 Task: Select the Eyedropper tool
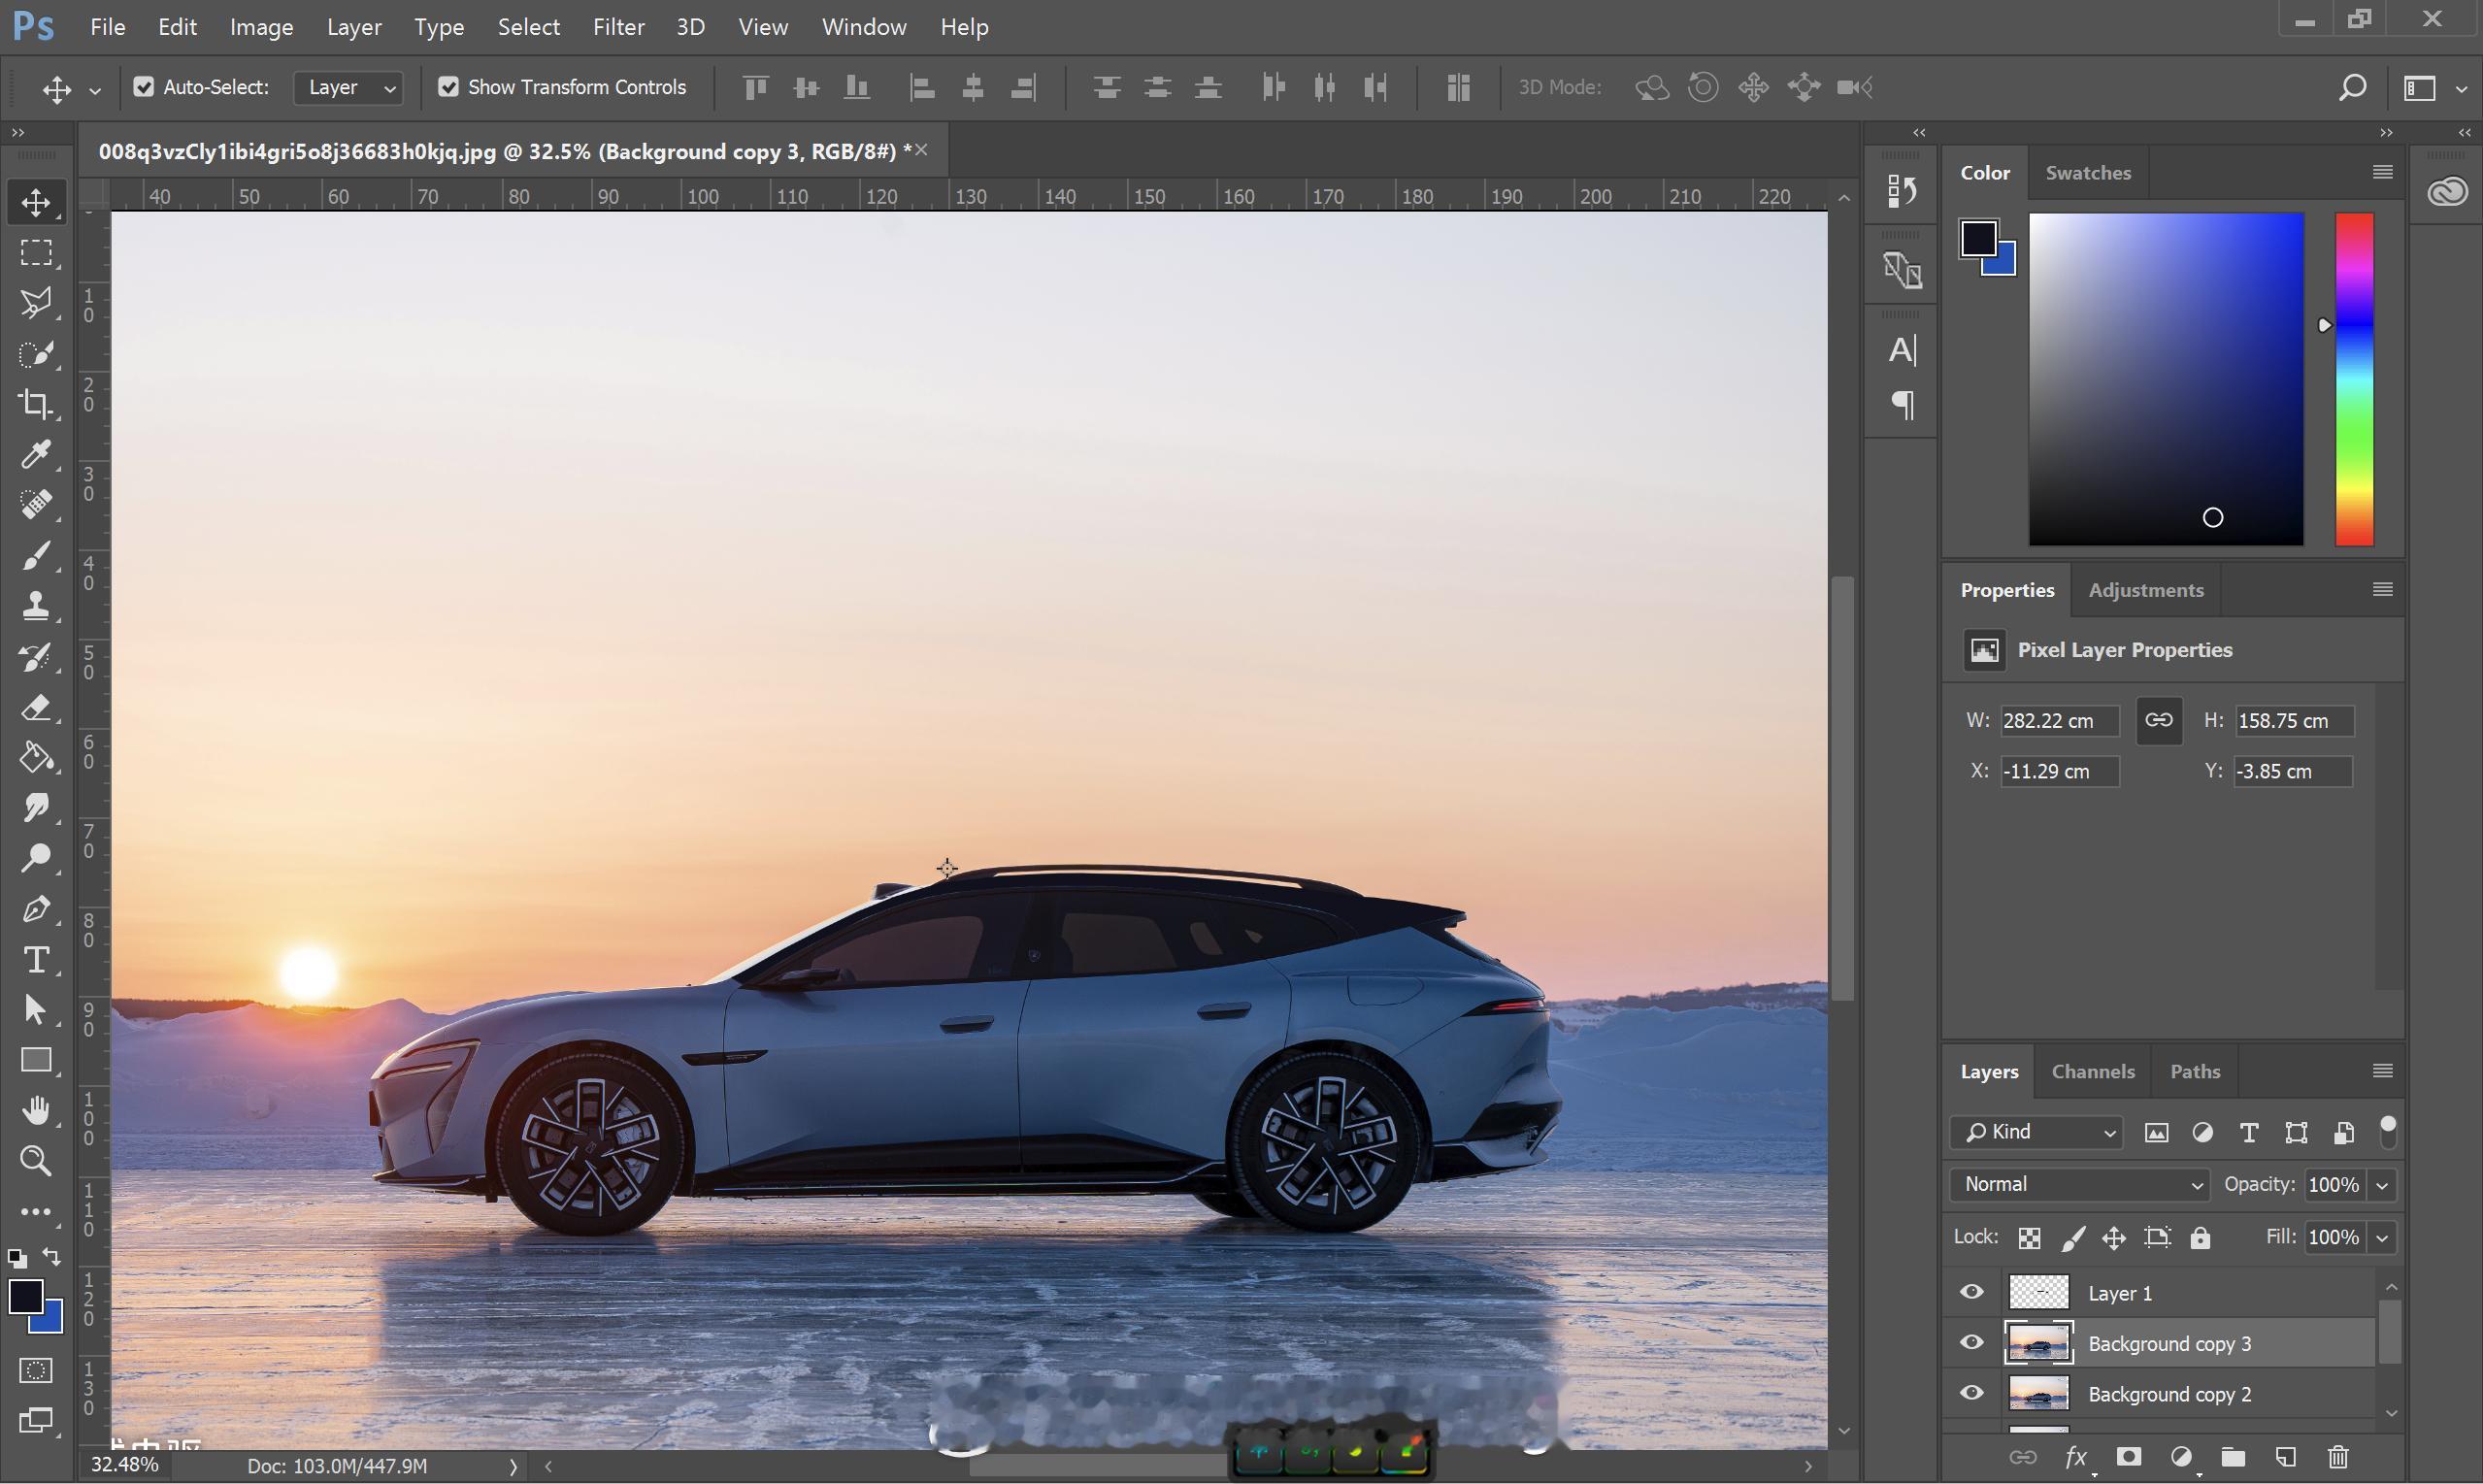[x=36, y=455]
